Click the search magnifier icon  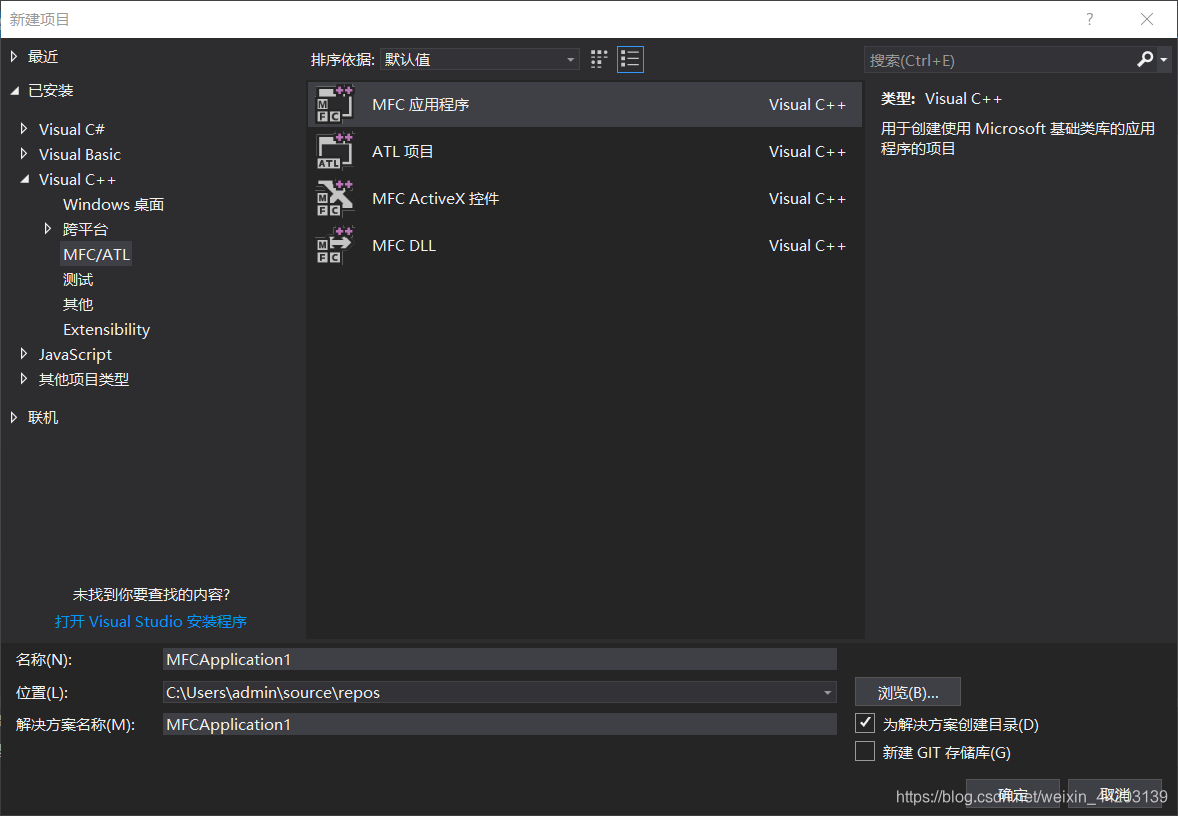(x=1145, y=59)
